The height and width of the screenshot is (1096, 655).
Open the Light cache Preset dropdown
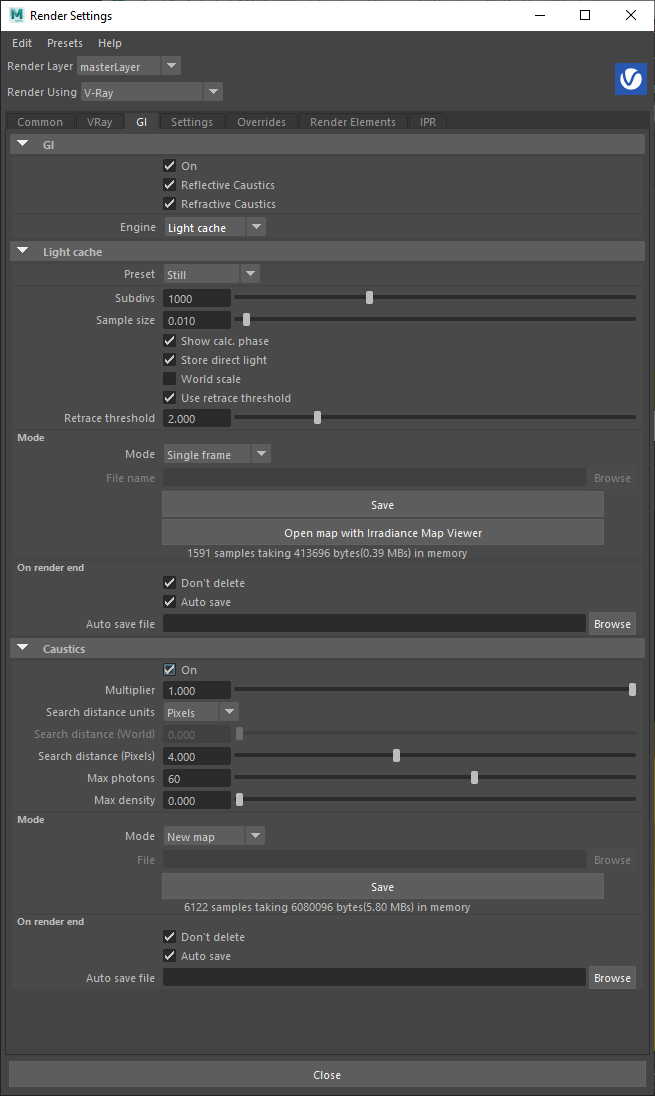click(x=211, y=274)
